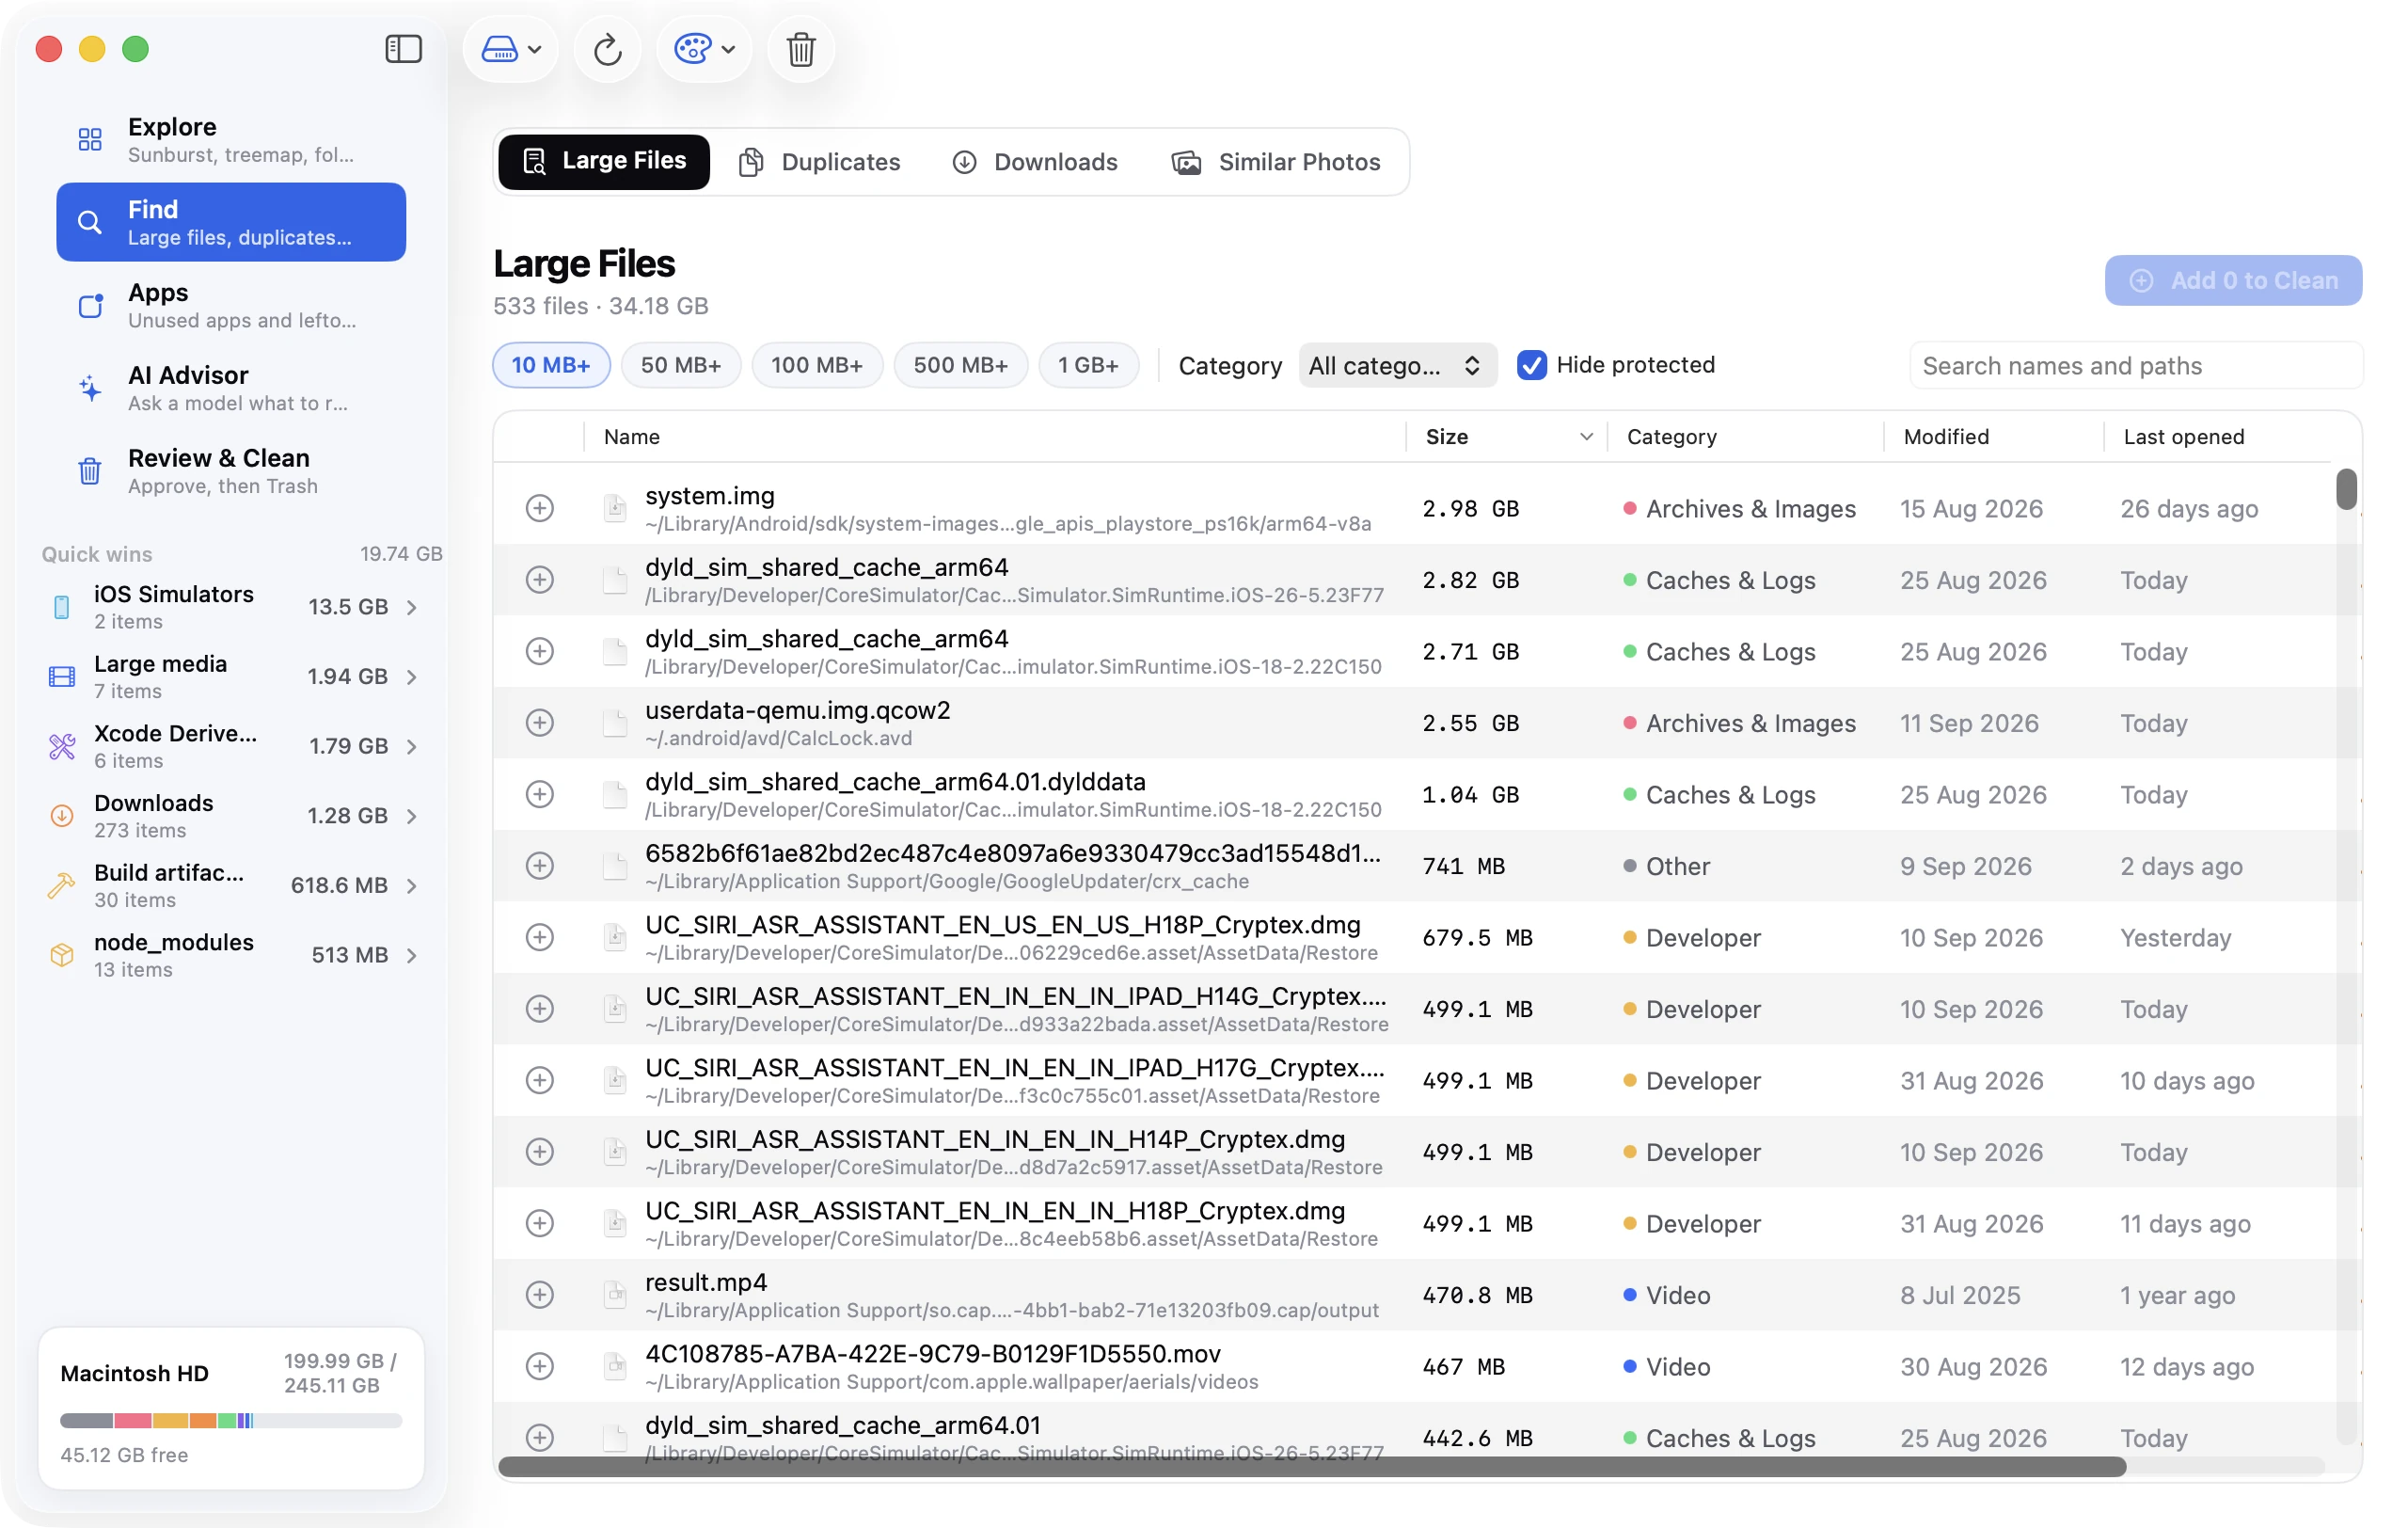Screen dimensions: 2408x1528
Task: Select the 100 MB+ size filter
Action: point(817,365)
